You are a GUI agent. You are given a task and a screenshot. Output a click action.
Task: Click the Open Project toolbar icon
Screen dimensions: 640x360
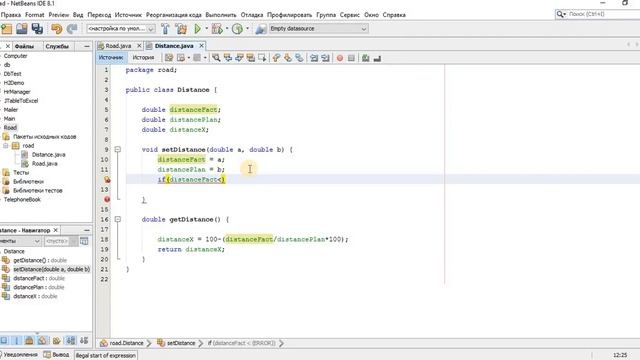tap(22, 29)
